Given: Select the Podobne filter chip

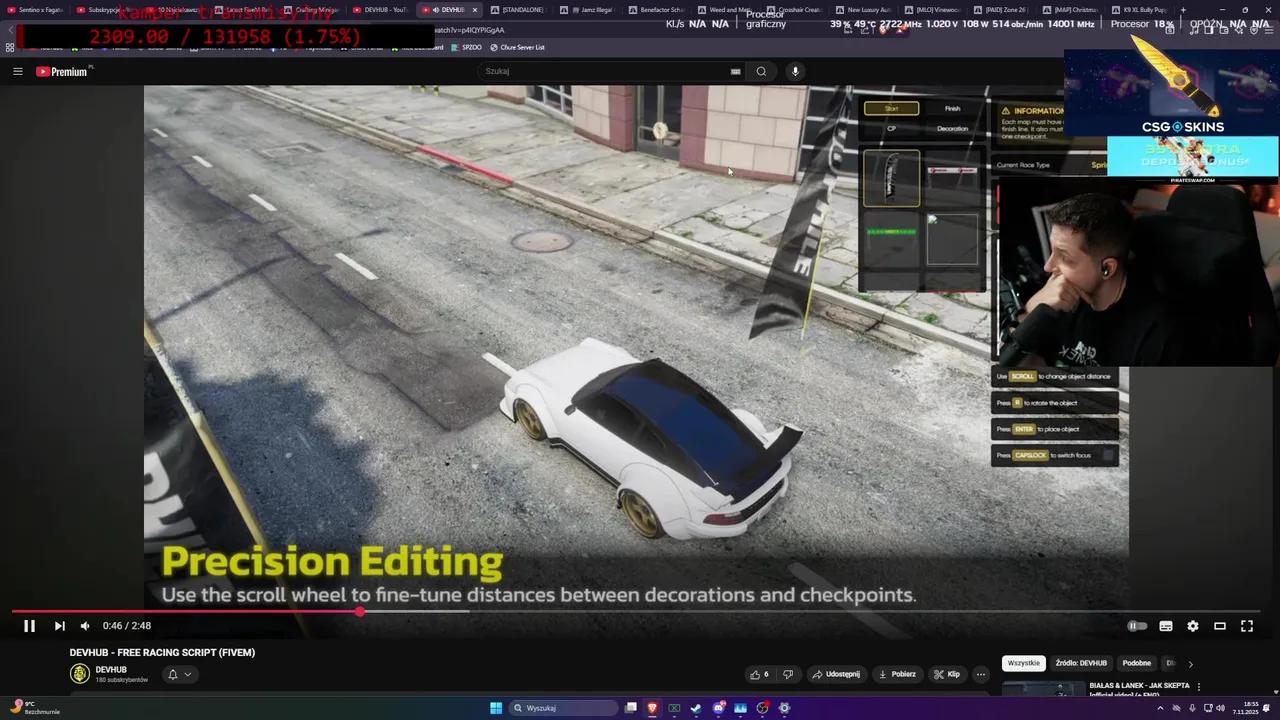Looking at the screenshot, I should (1137, 663).
